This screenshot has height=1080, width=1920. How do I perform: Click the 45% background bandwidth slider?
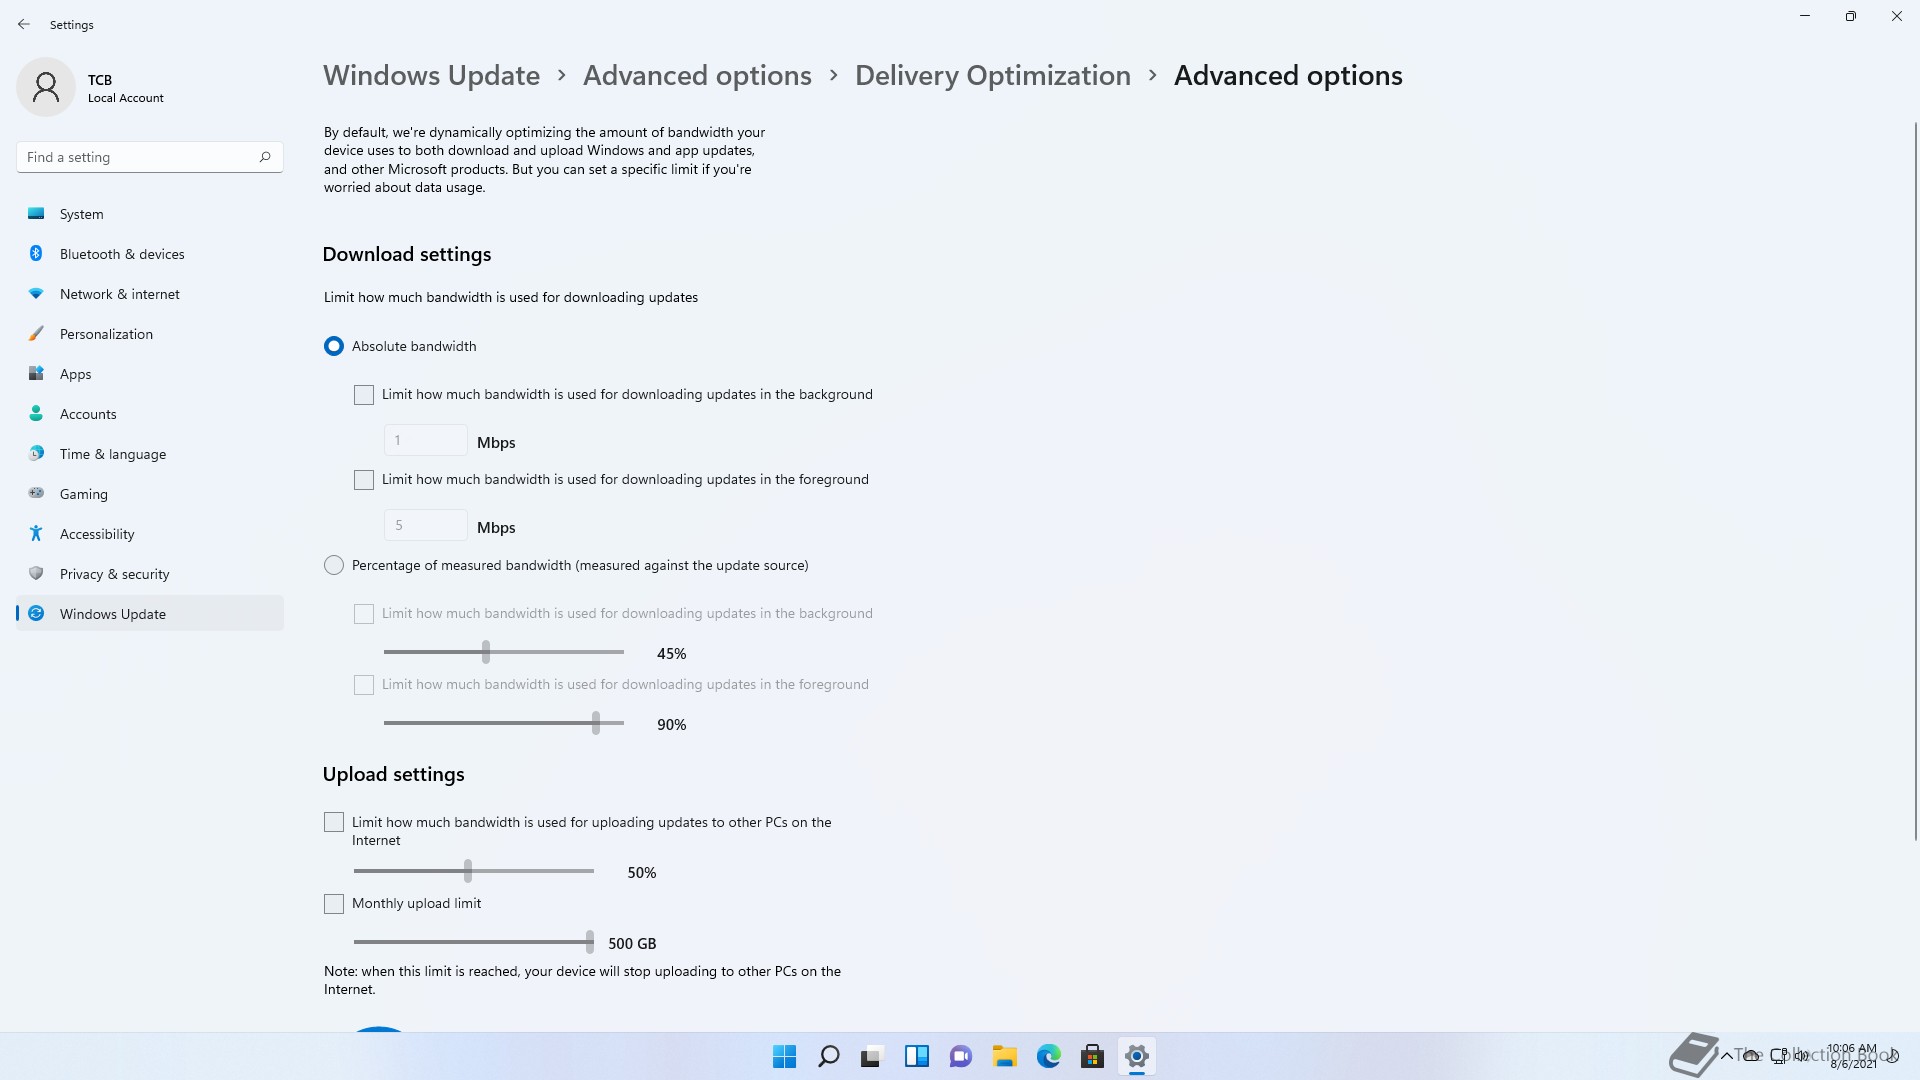[x=504, y=652]
